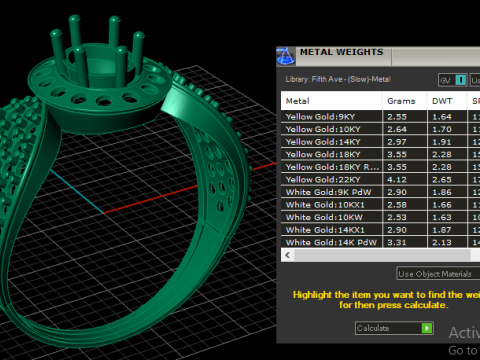Click the table's horizontal scrollbar track

pos(382,255)
